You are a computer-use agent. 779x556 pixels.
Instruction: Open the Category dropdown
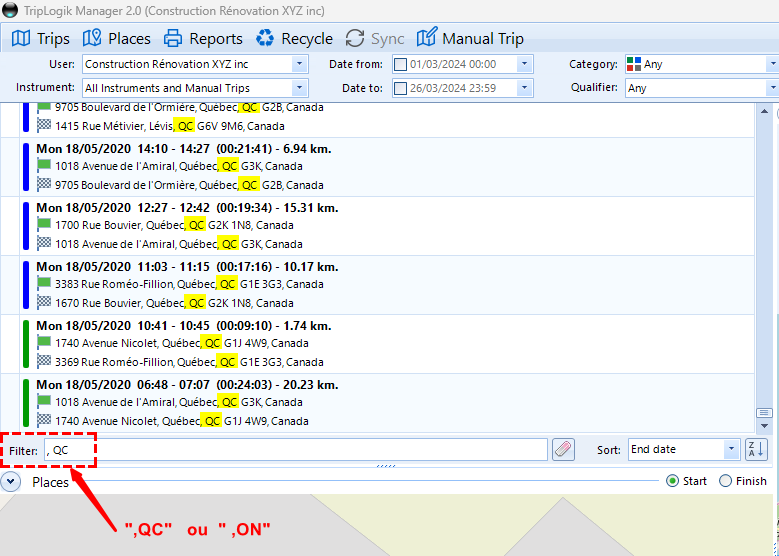tap(773, 64)
